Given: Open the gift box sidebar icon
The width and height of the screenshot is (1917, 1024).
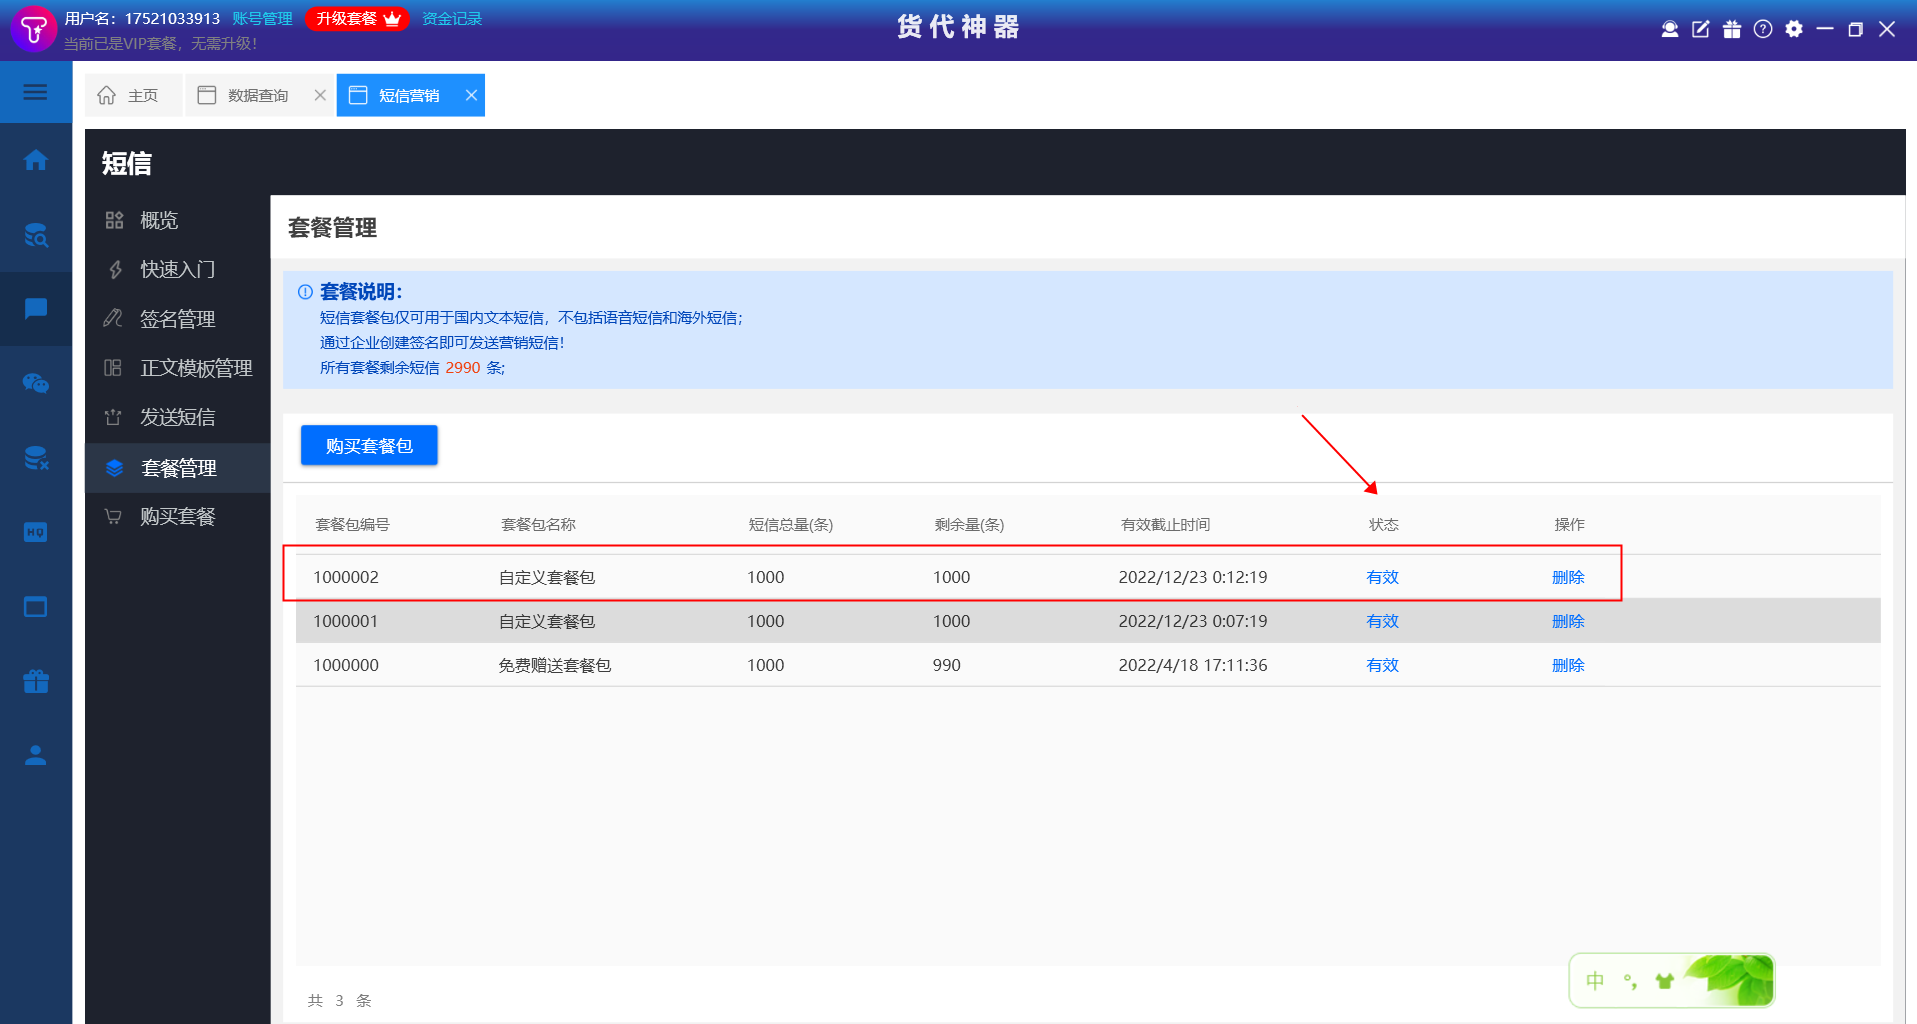Looking at the screenshot, I should (x=36, y=681).
